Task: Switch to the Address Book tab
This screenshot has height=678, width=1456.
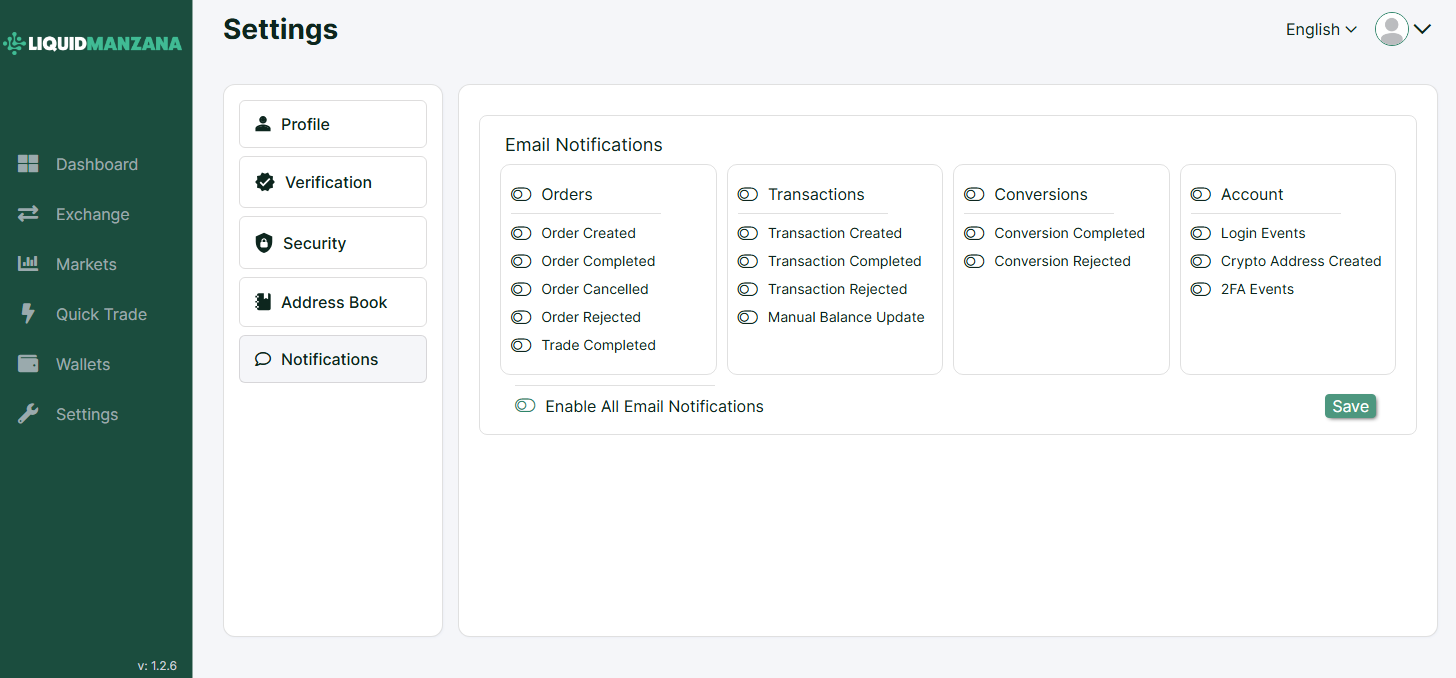Action: coord(332,302)
